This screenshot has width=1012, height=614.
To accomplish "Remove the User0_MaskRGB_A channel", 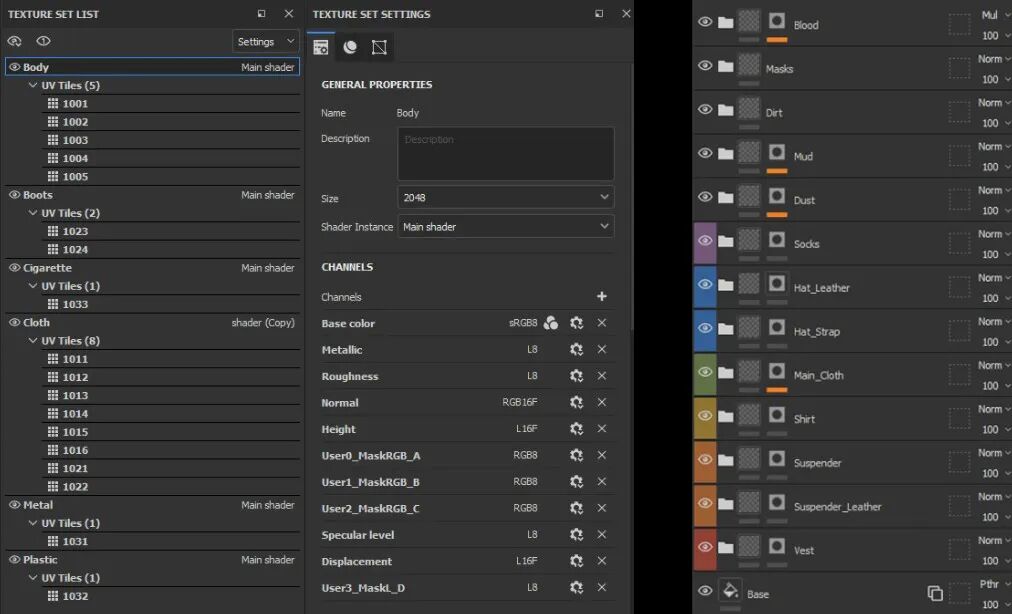I will tap(602, 455).
